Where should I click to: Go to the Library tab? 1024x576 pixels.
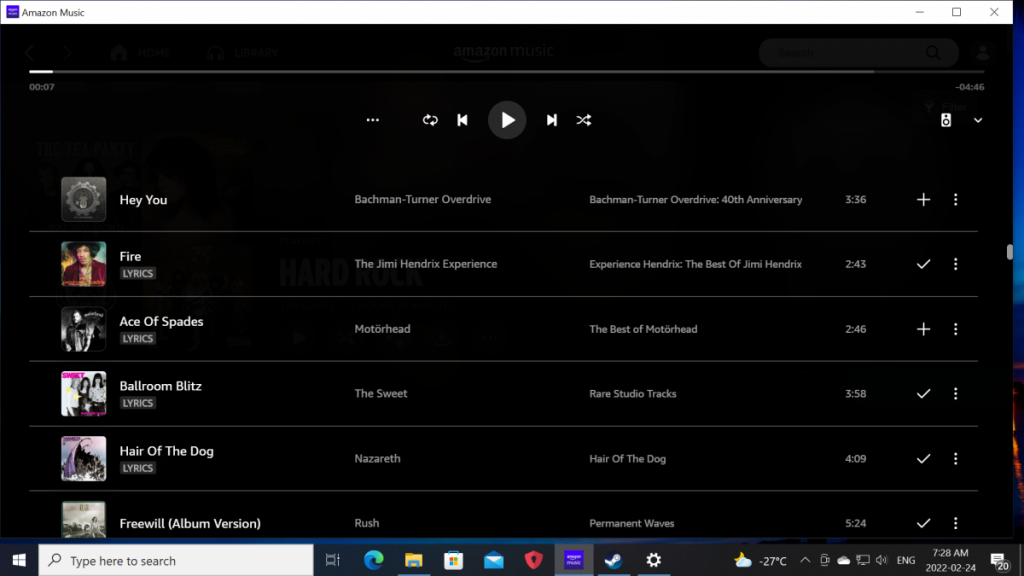242,53
